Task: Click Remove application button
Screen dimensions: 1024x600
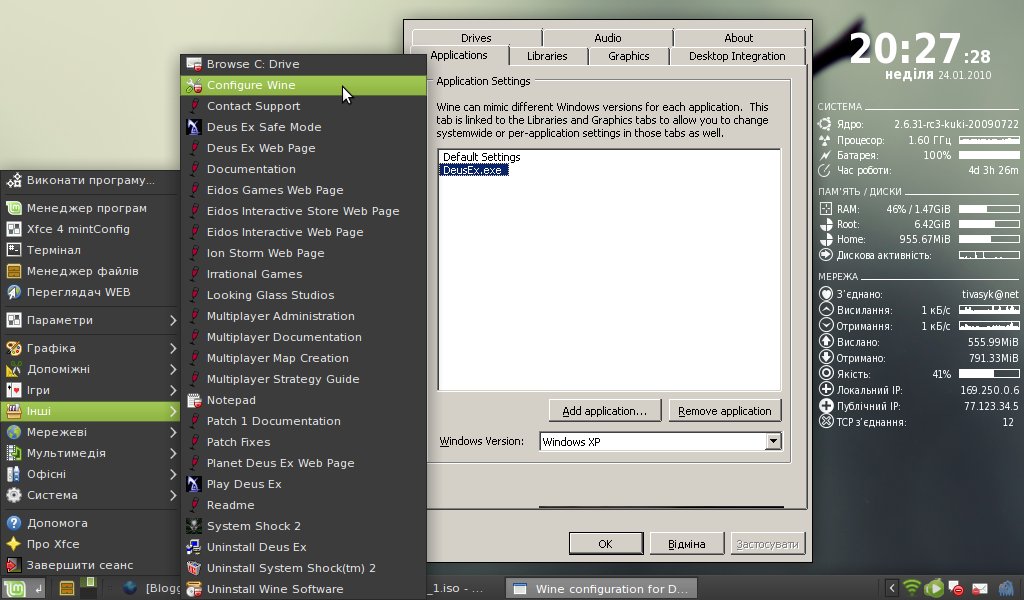Action: click(725, 411)
